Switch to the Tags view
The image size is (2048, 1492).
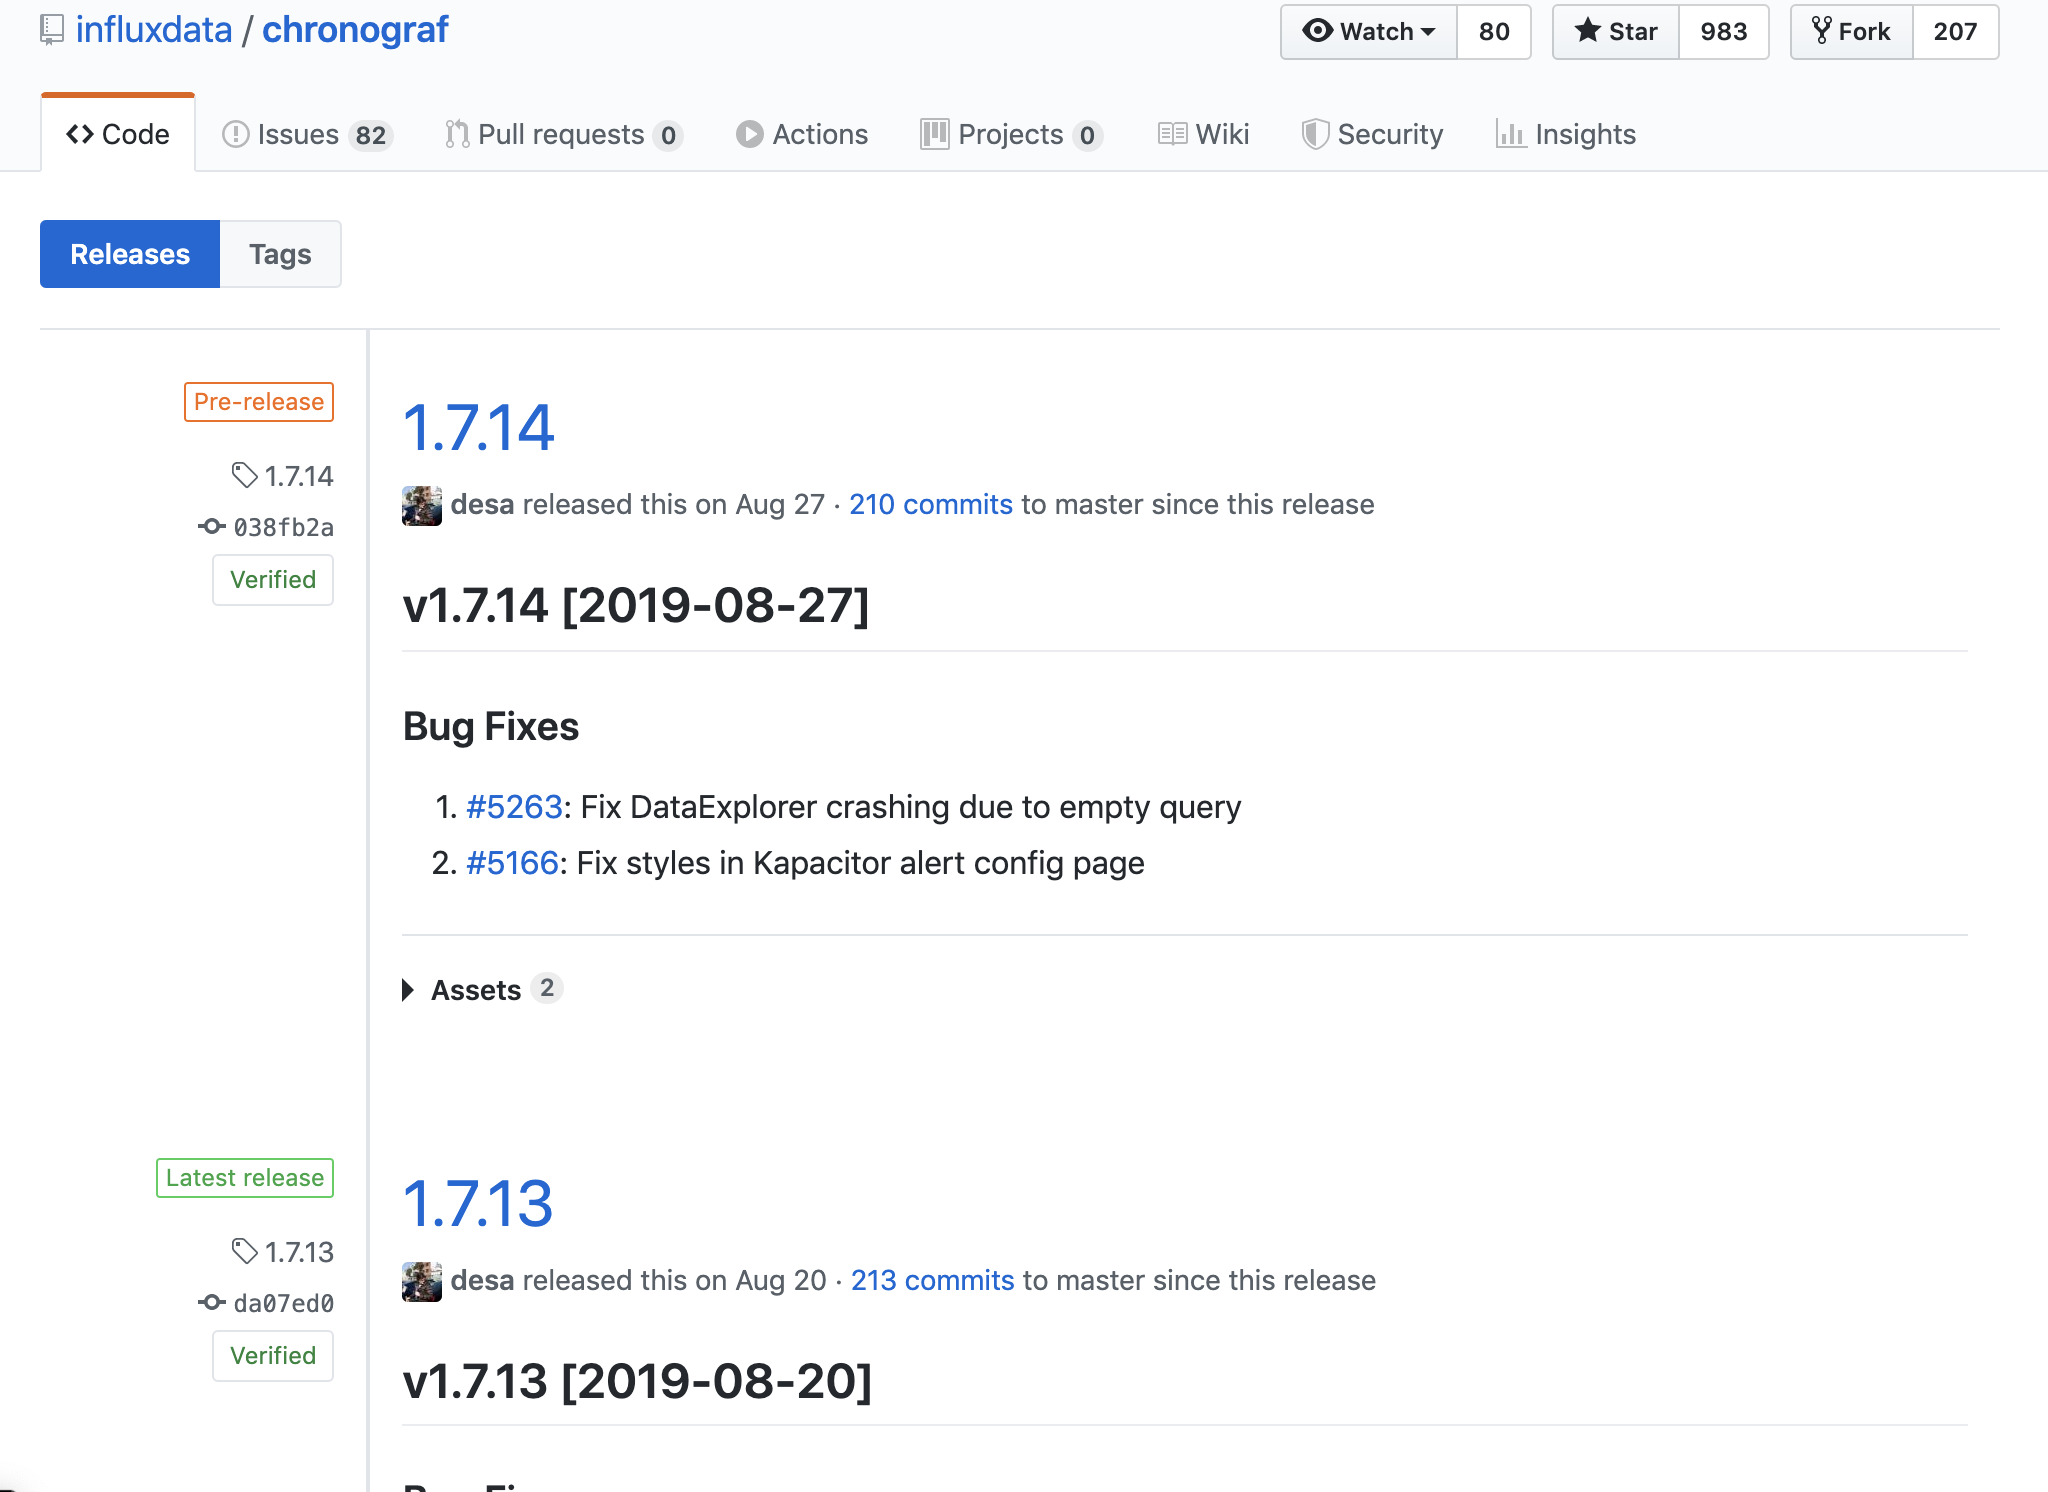point(280,254)
